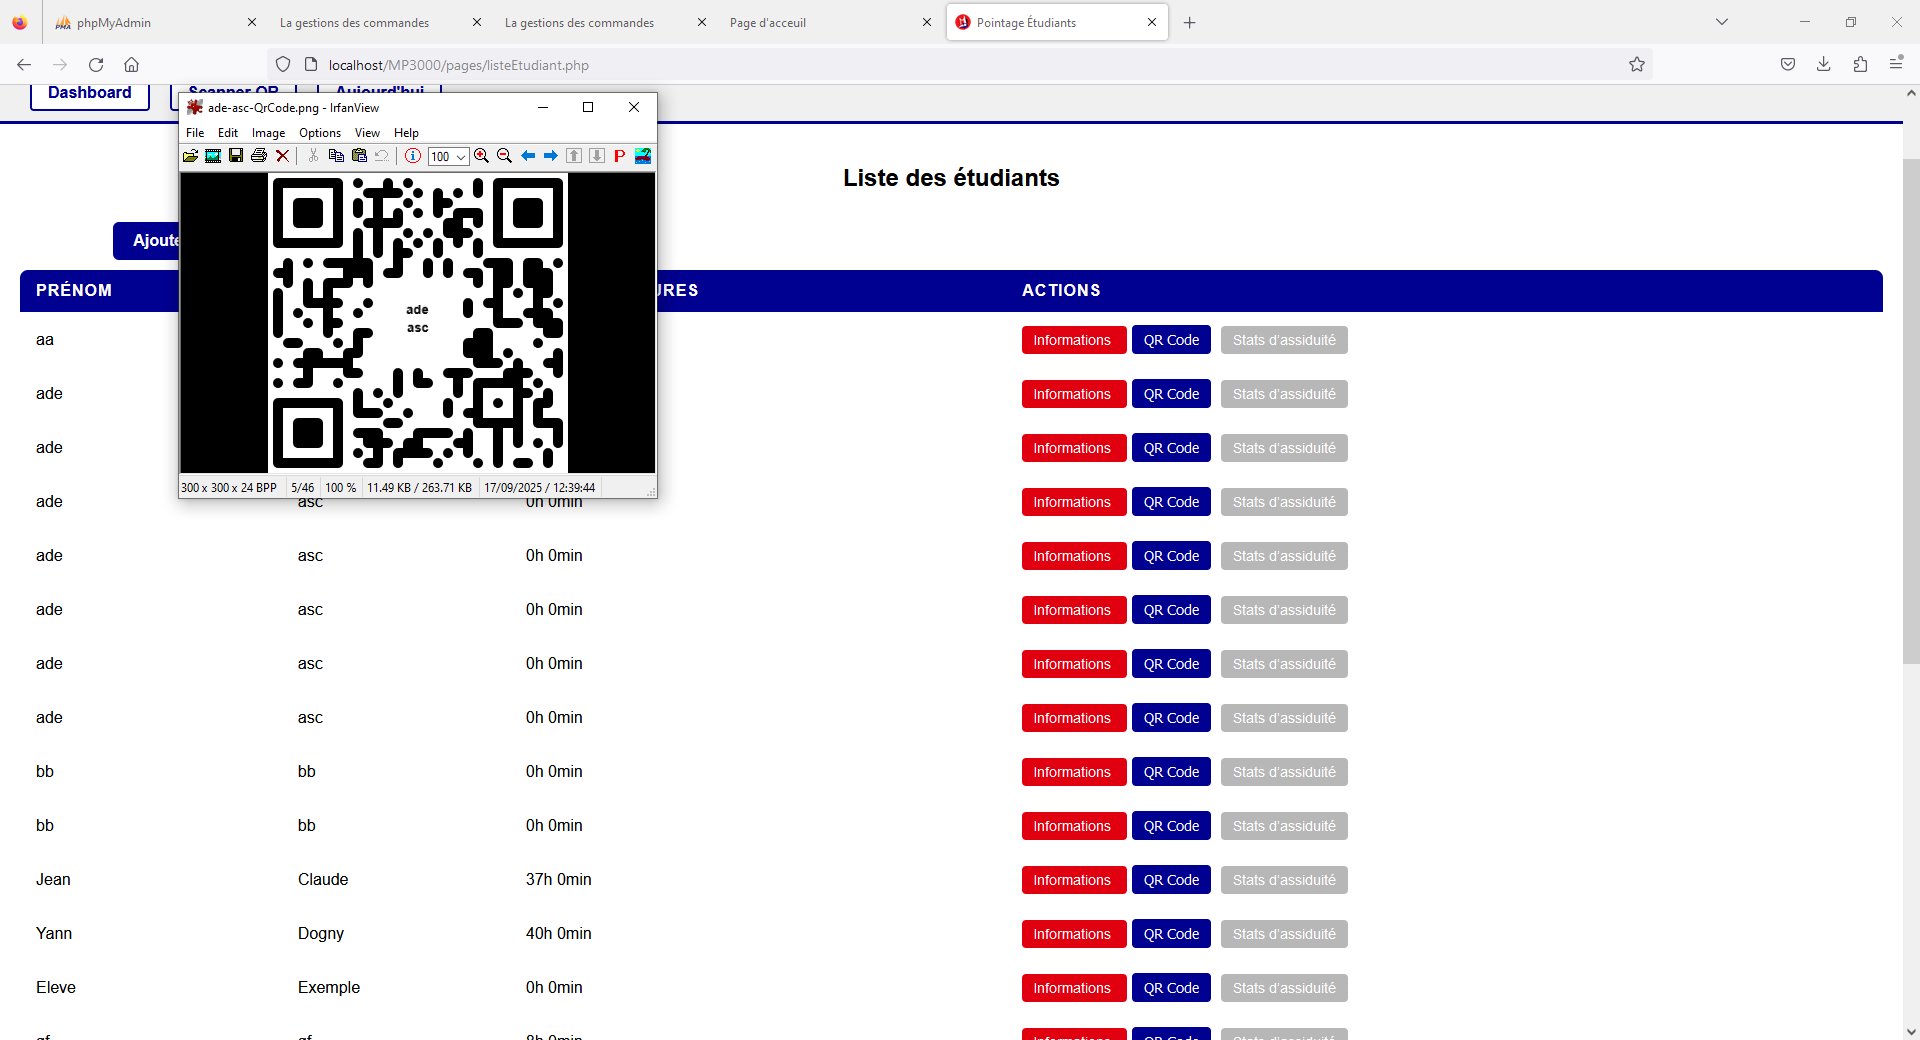Close the Pointage Étudiants tab
Viewport: 1920px width, 1040px height.
click(1152, 22)
